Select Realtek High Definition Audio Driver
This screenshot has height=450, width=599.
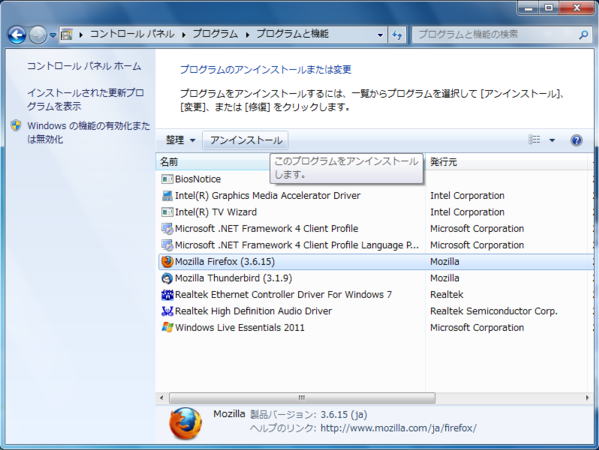click(253, 311)
